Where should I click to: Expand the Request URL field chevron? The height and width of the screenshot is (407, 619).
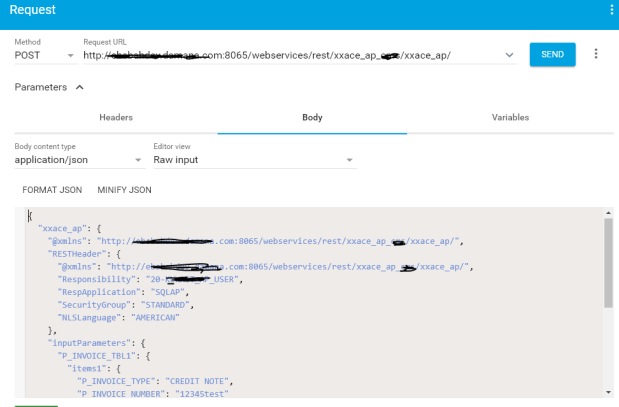pos(510,55)
